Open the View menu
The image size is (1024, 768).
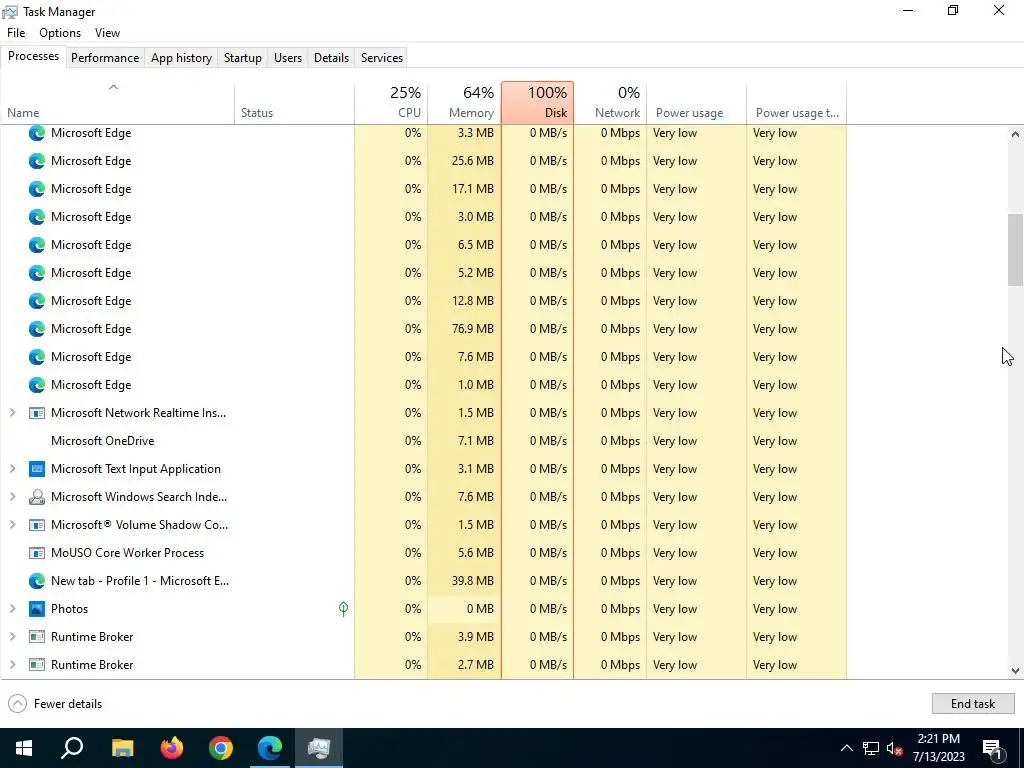coord(107,33)
